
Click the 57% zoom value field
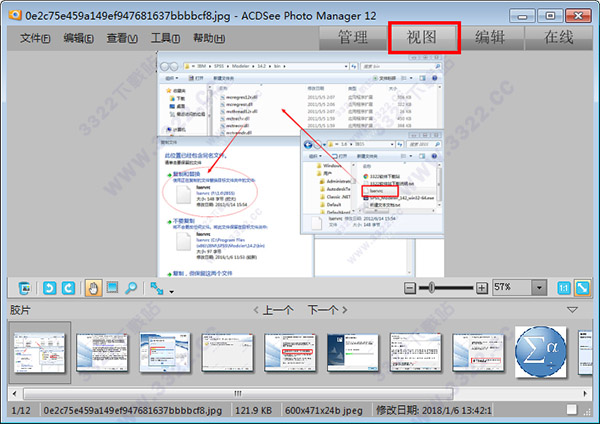(x=511, y=287)
